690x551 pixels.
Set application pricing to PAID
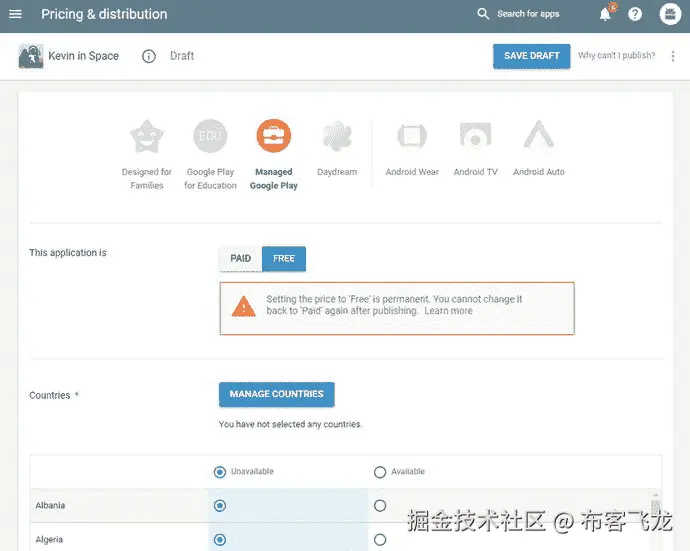click(240, 258)
